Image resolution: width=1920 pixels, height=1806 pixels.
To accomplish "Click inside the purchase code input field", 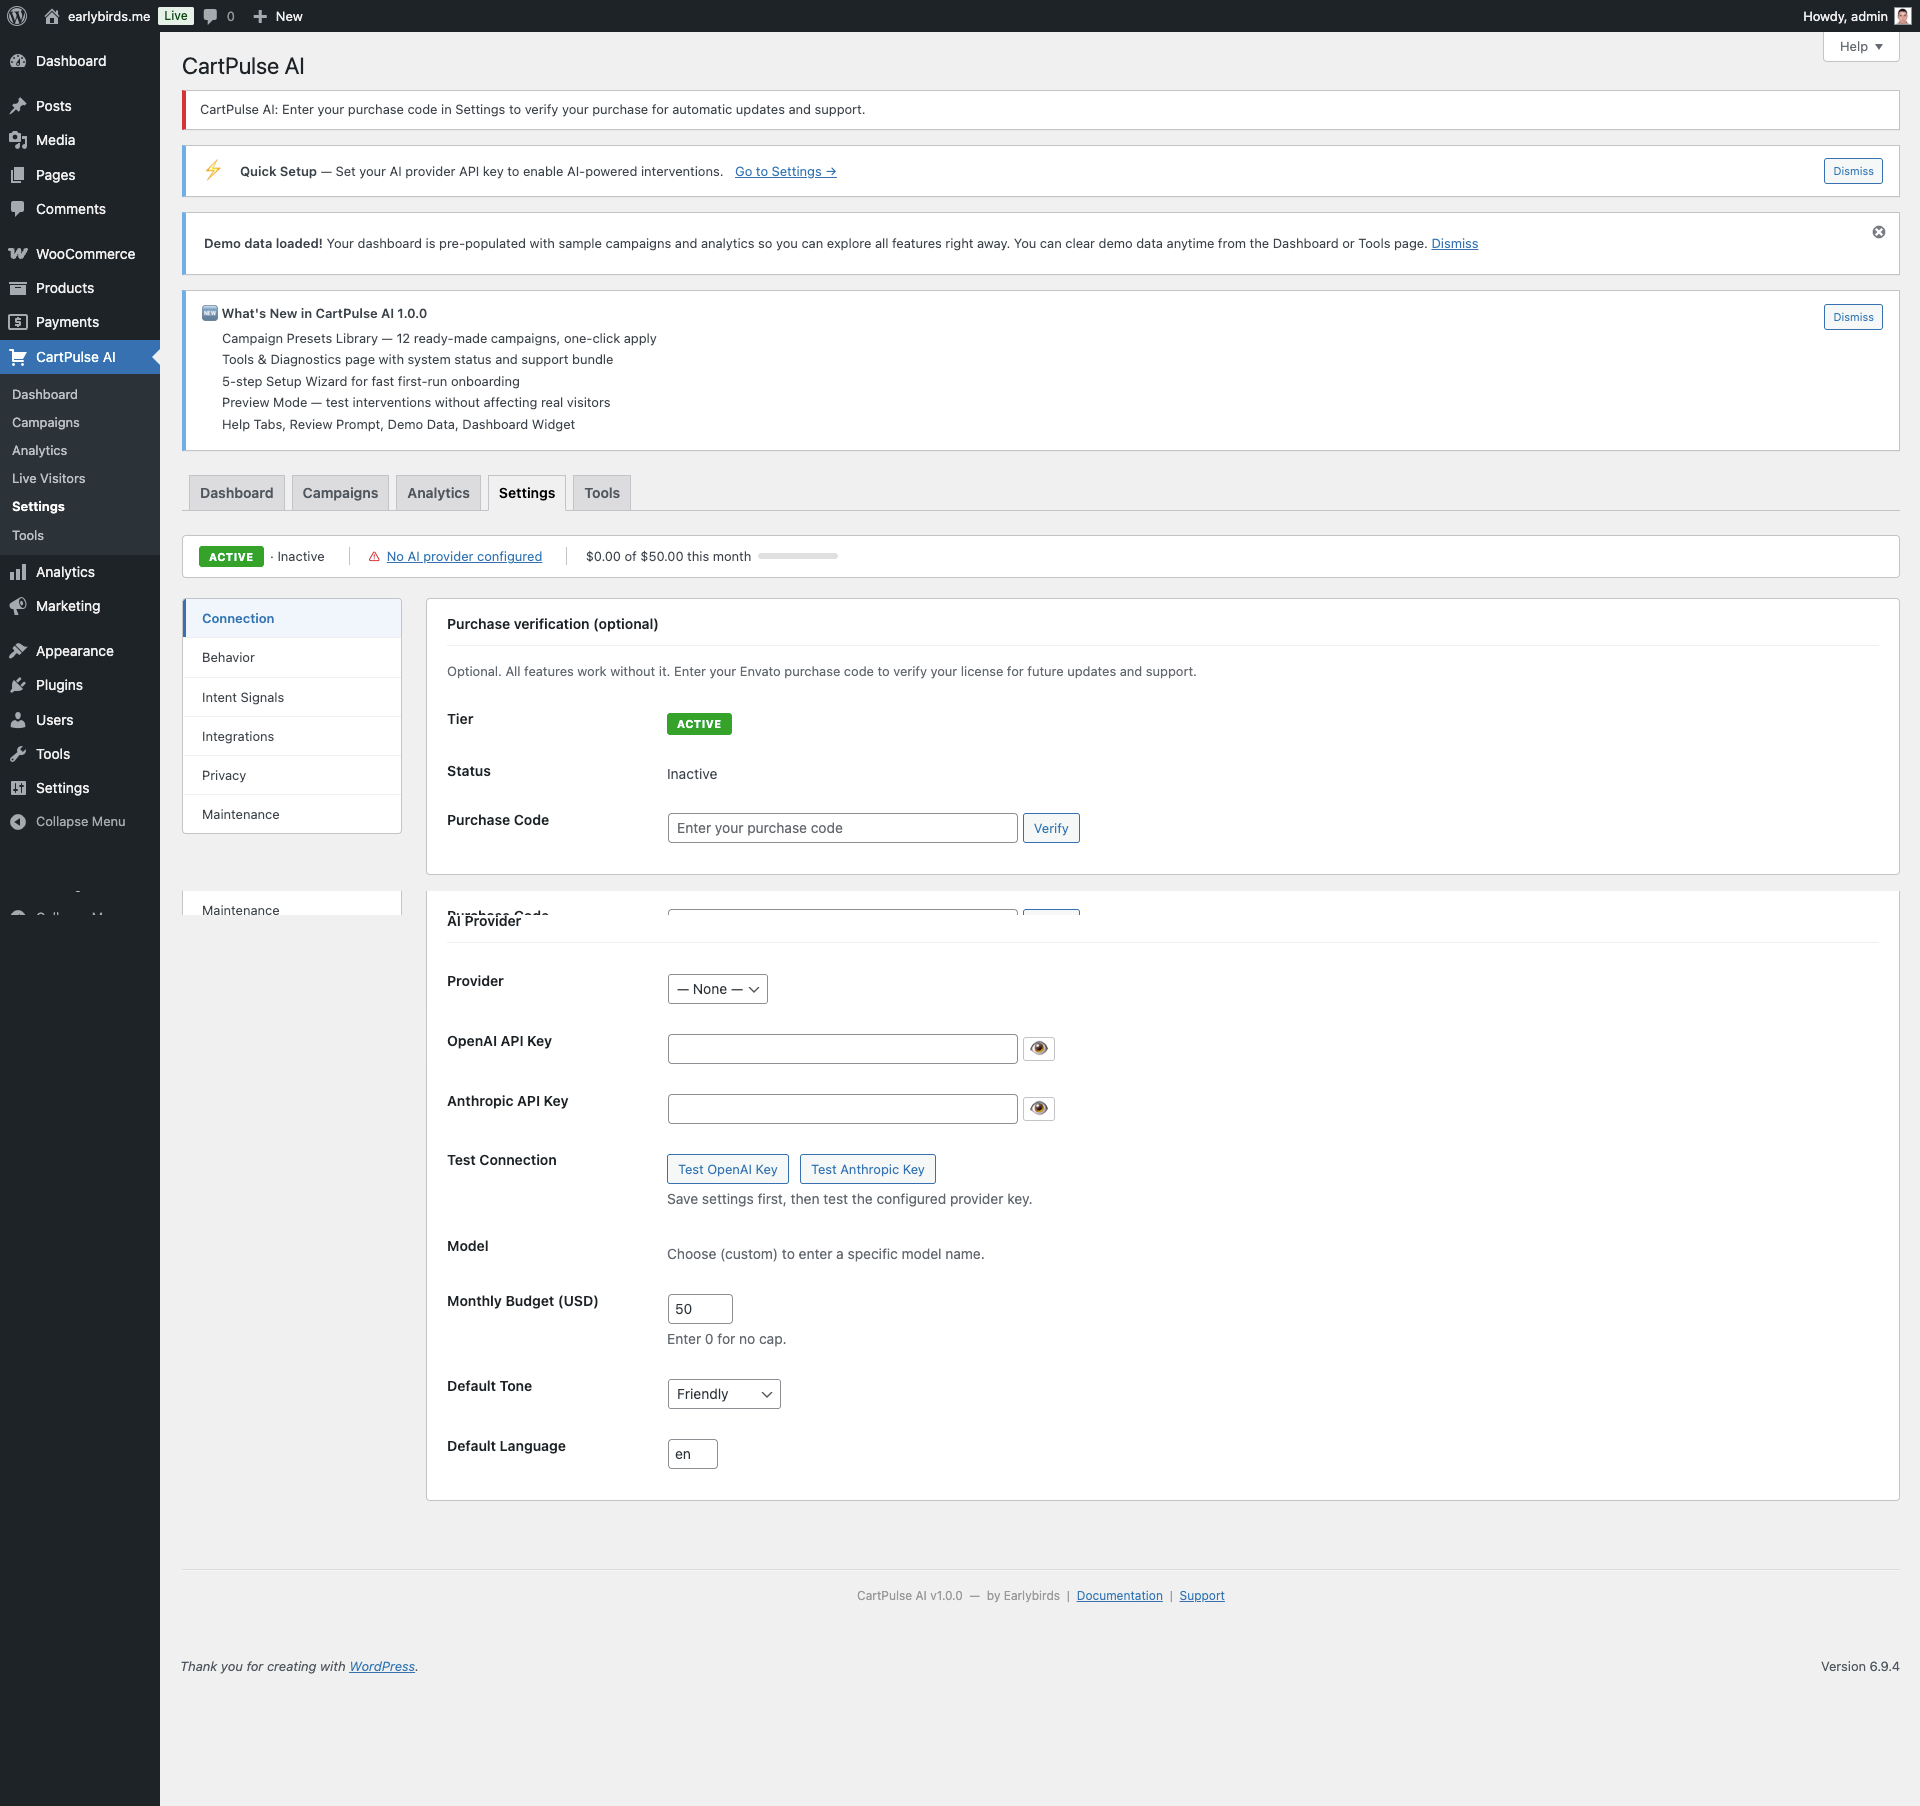I will pos(841,828).
